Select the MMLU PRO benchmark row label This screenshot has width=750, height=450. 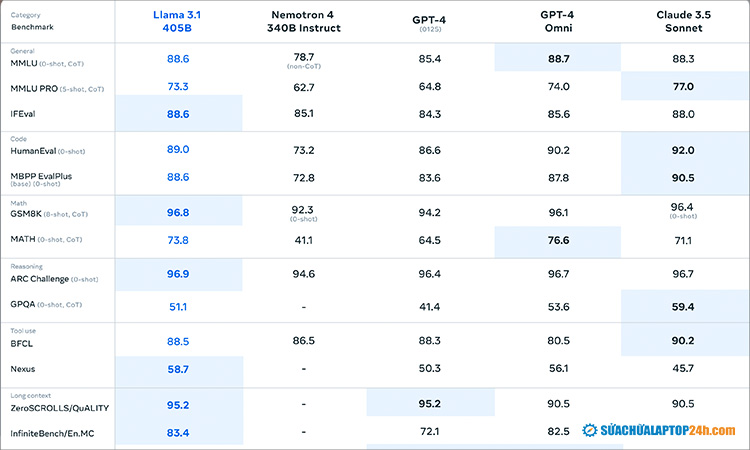[36, 87]
